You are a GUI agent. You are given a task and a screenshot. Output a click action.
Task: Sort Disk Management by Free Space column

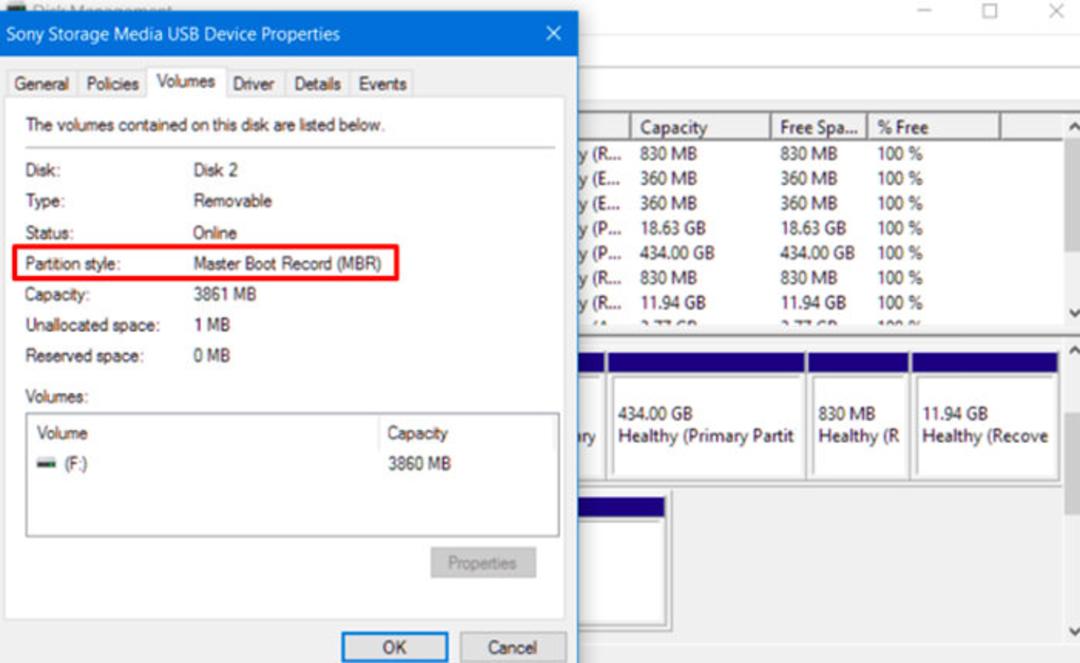pyautogui.click(x=818, y=127)
